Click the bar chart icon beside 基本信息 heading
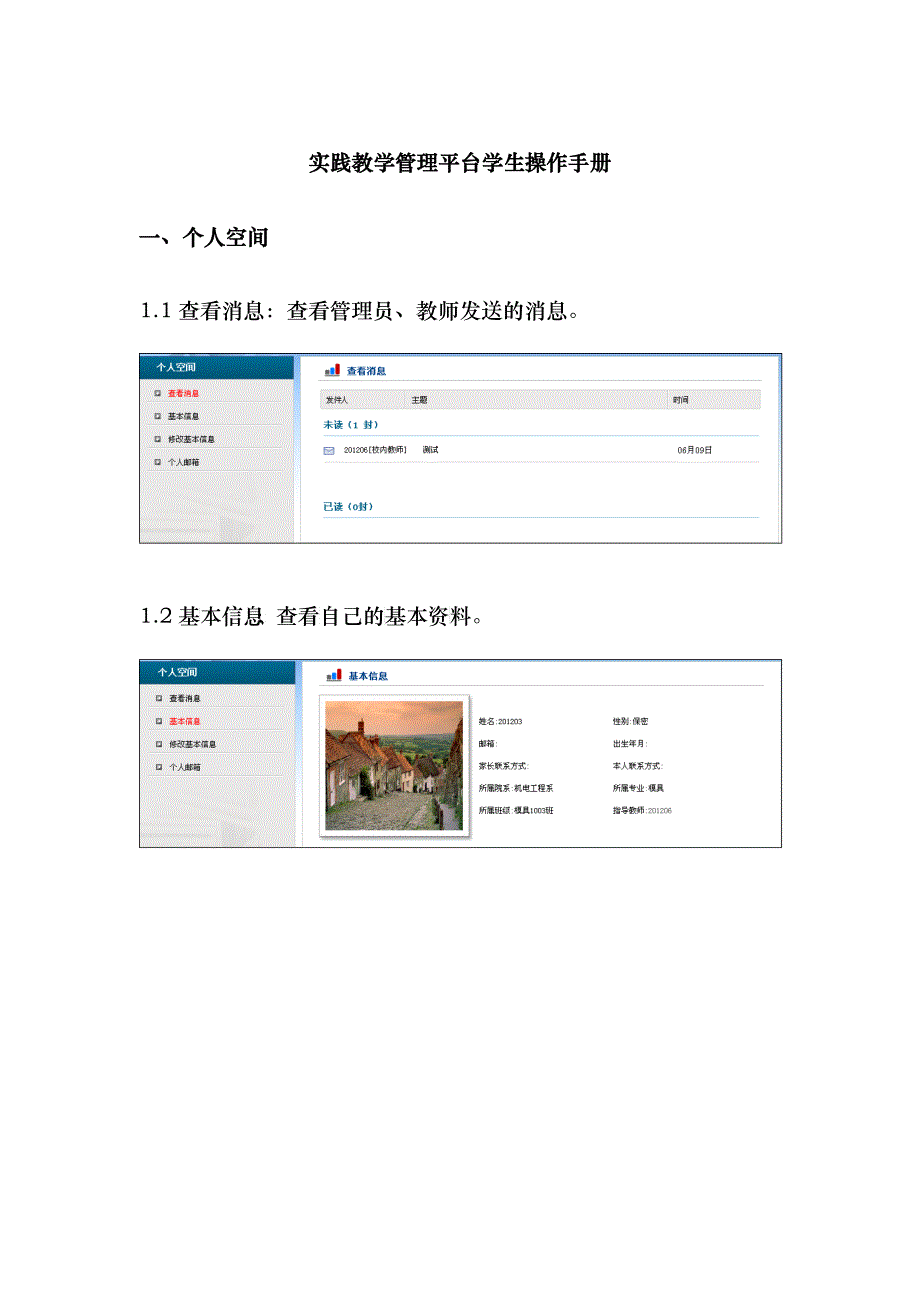The width and height of the screenshot is (920, 1302). (x=333, y=676)
